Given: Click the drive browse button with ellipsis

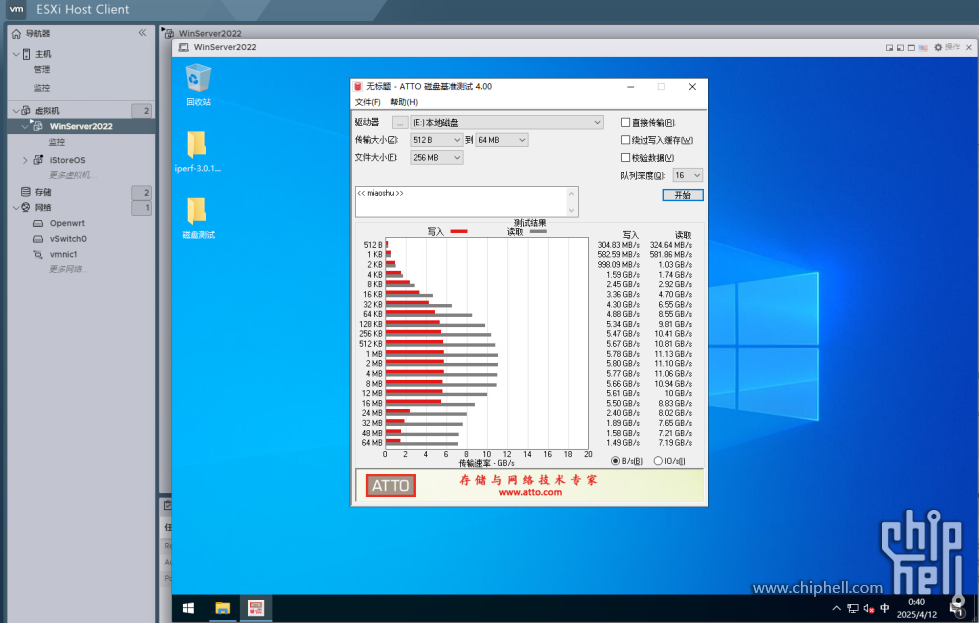Looking at the screenshot, I should [x=400, y=122].
